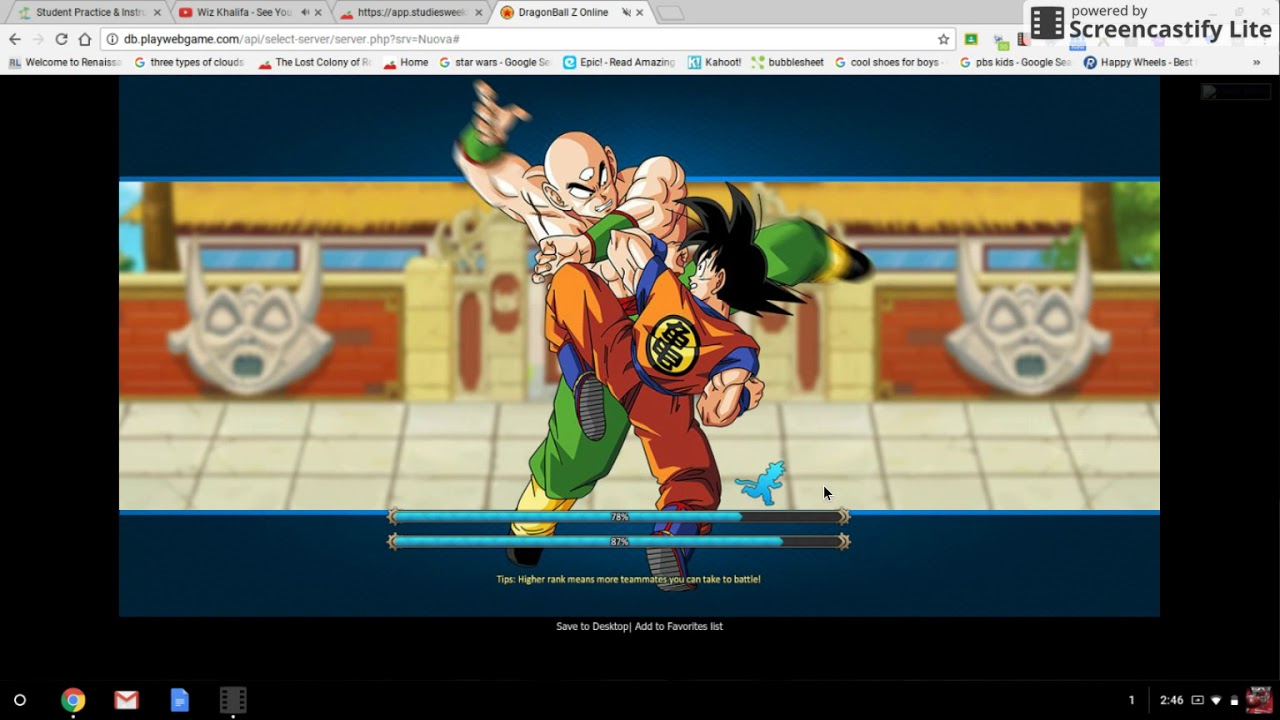
Task: Click the 78% loading progress bar
Action: (x=619, y=517)
